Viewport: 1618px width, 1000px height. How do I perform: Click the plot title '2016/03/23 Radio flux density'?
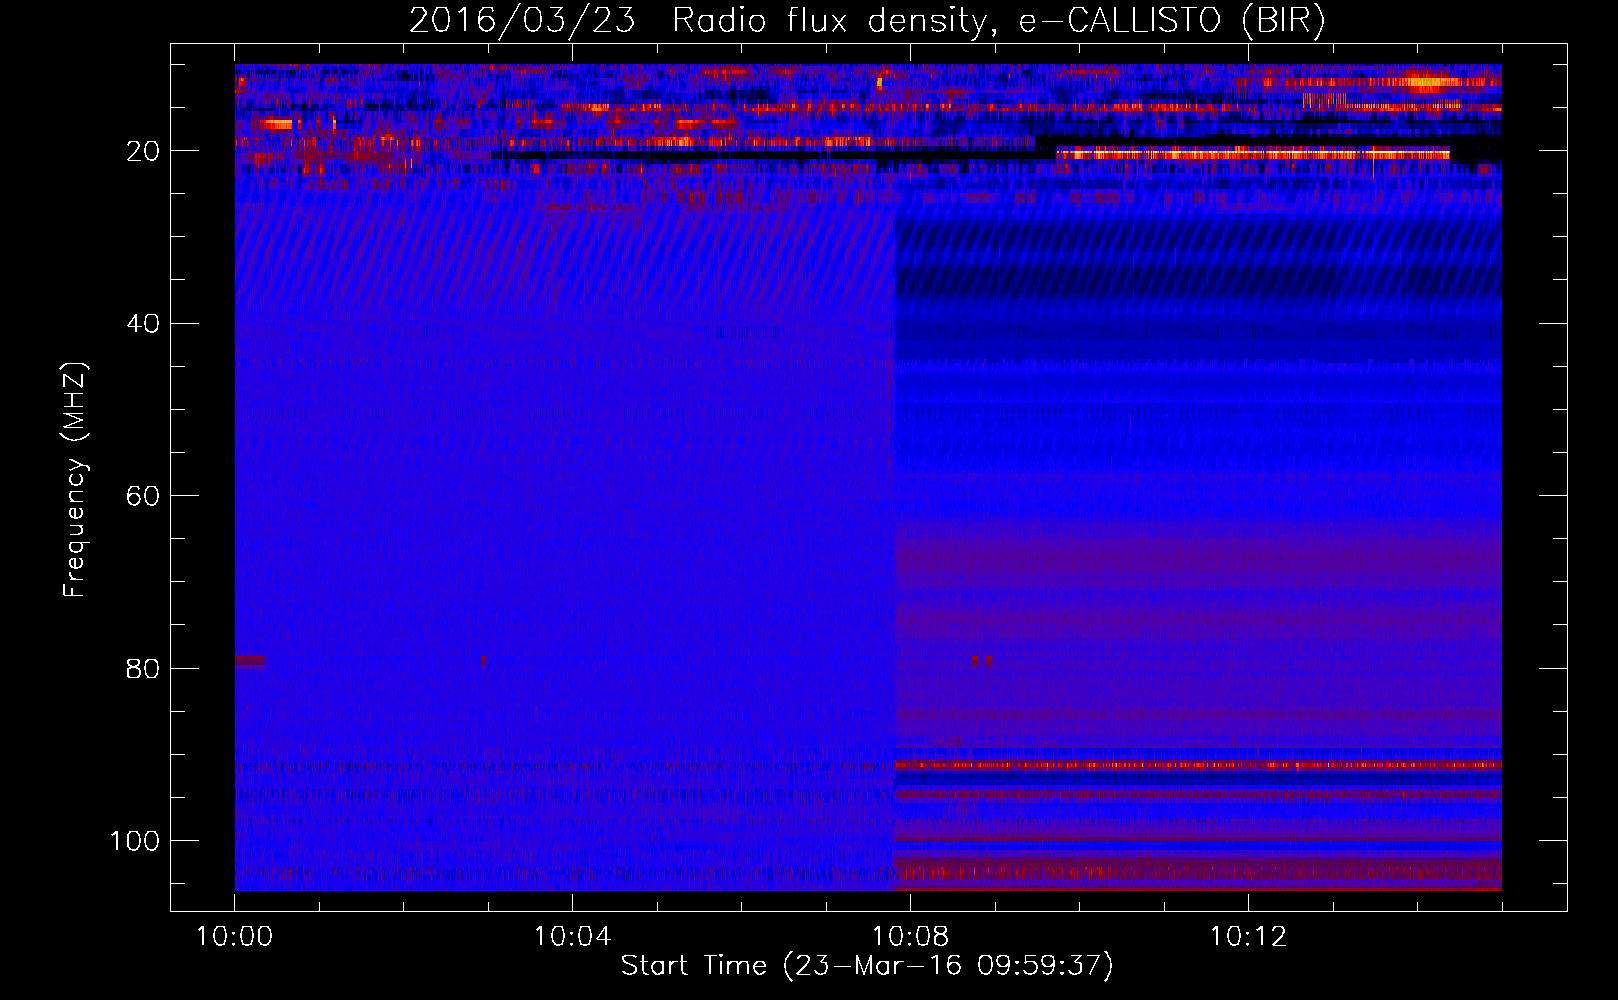(x=867, y=21)
